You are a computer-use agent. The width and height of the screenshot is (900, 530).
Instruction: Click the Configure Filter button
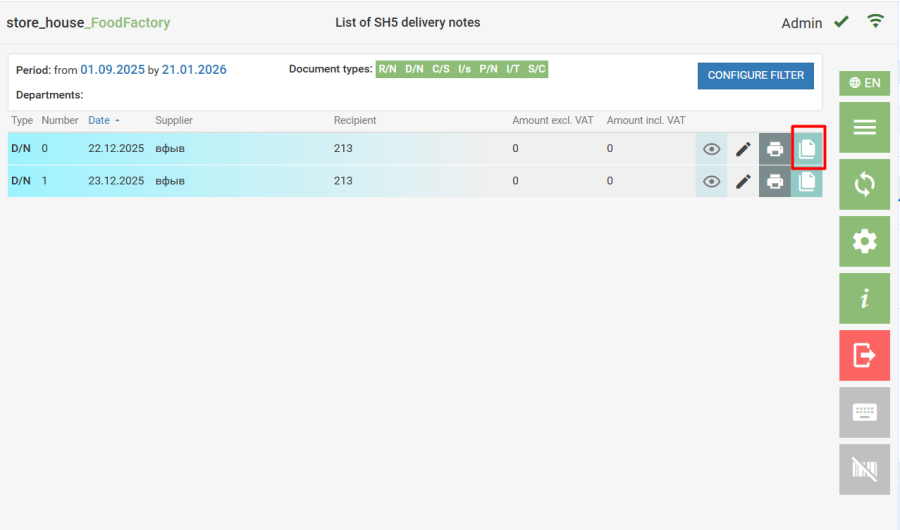click(756, 75)
